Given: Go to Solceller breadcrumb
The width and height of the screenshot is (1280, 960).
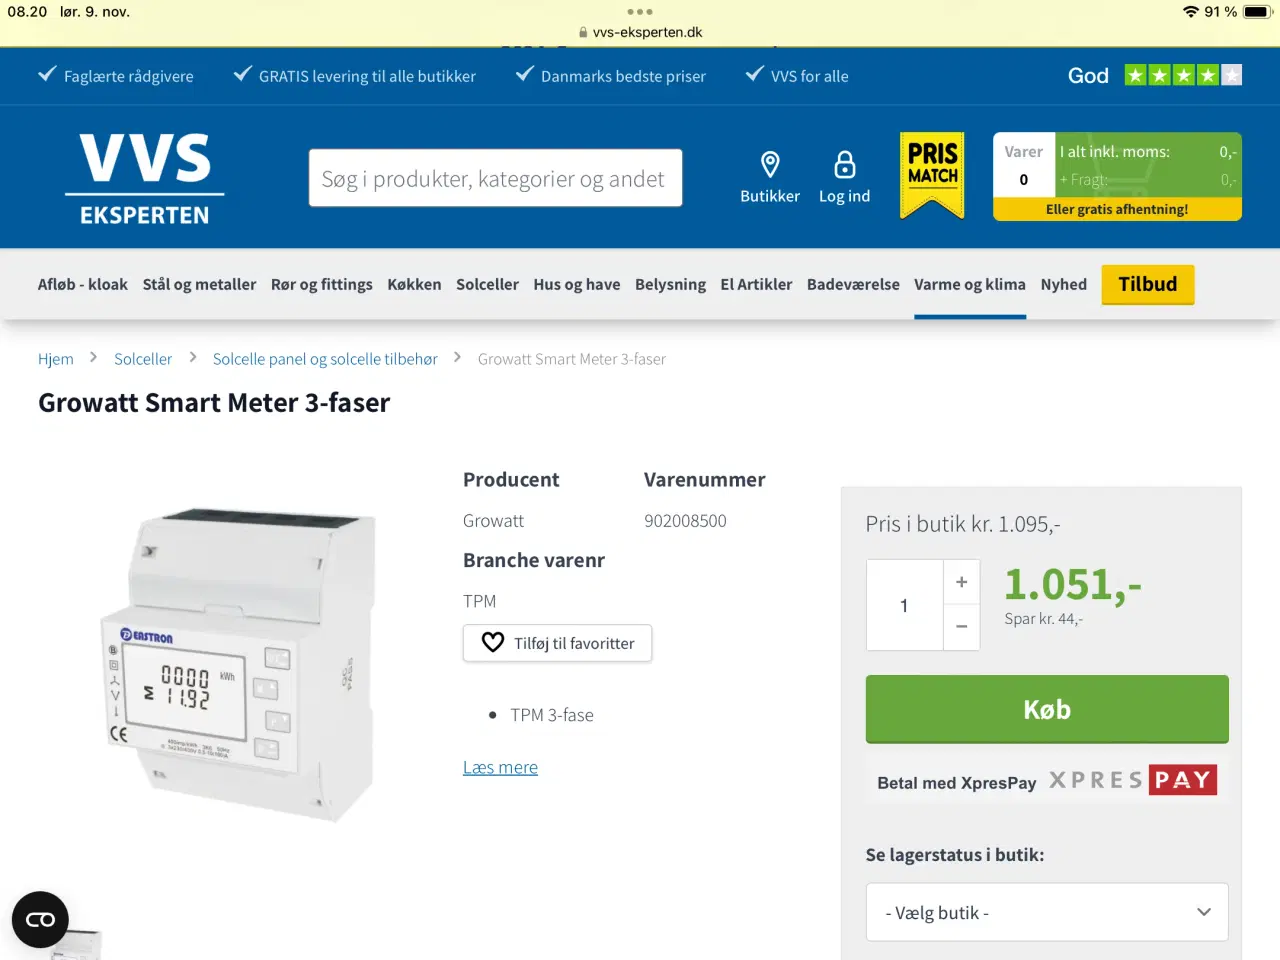Looking at the screenshot, I should [143, 359].
